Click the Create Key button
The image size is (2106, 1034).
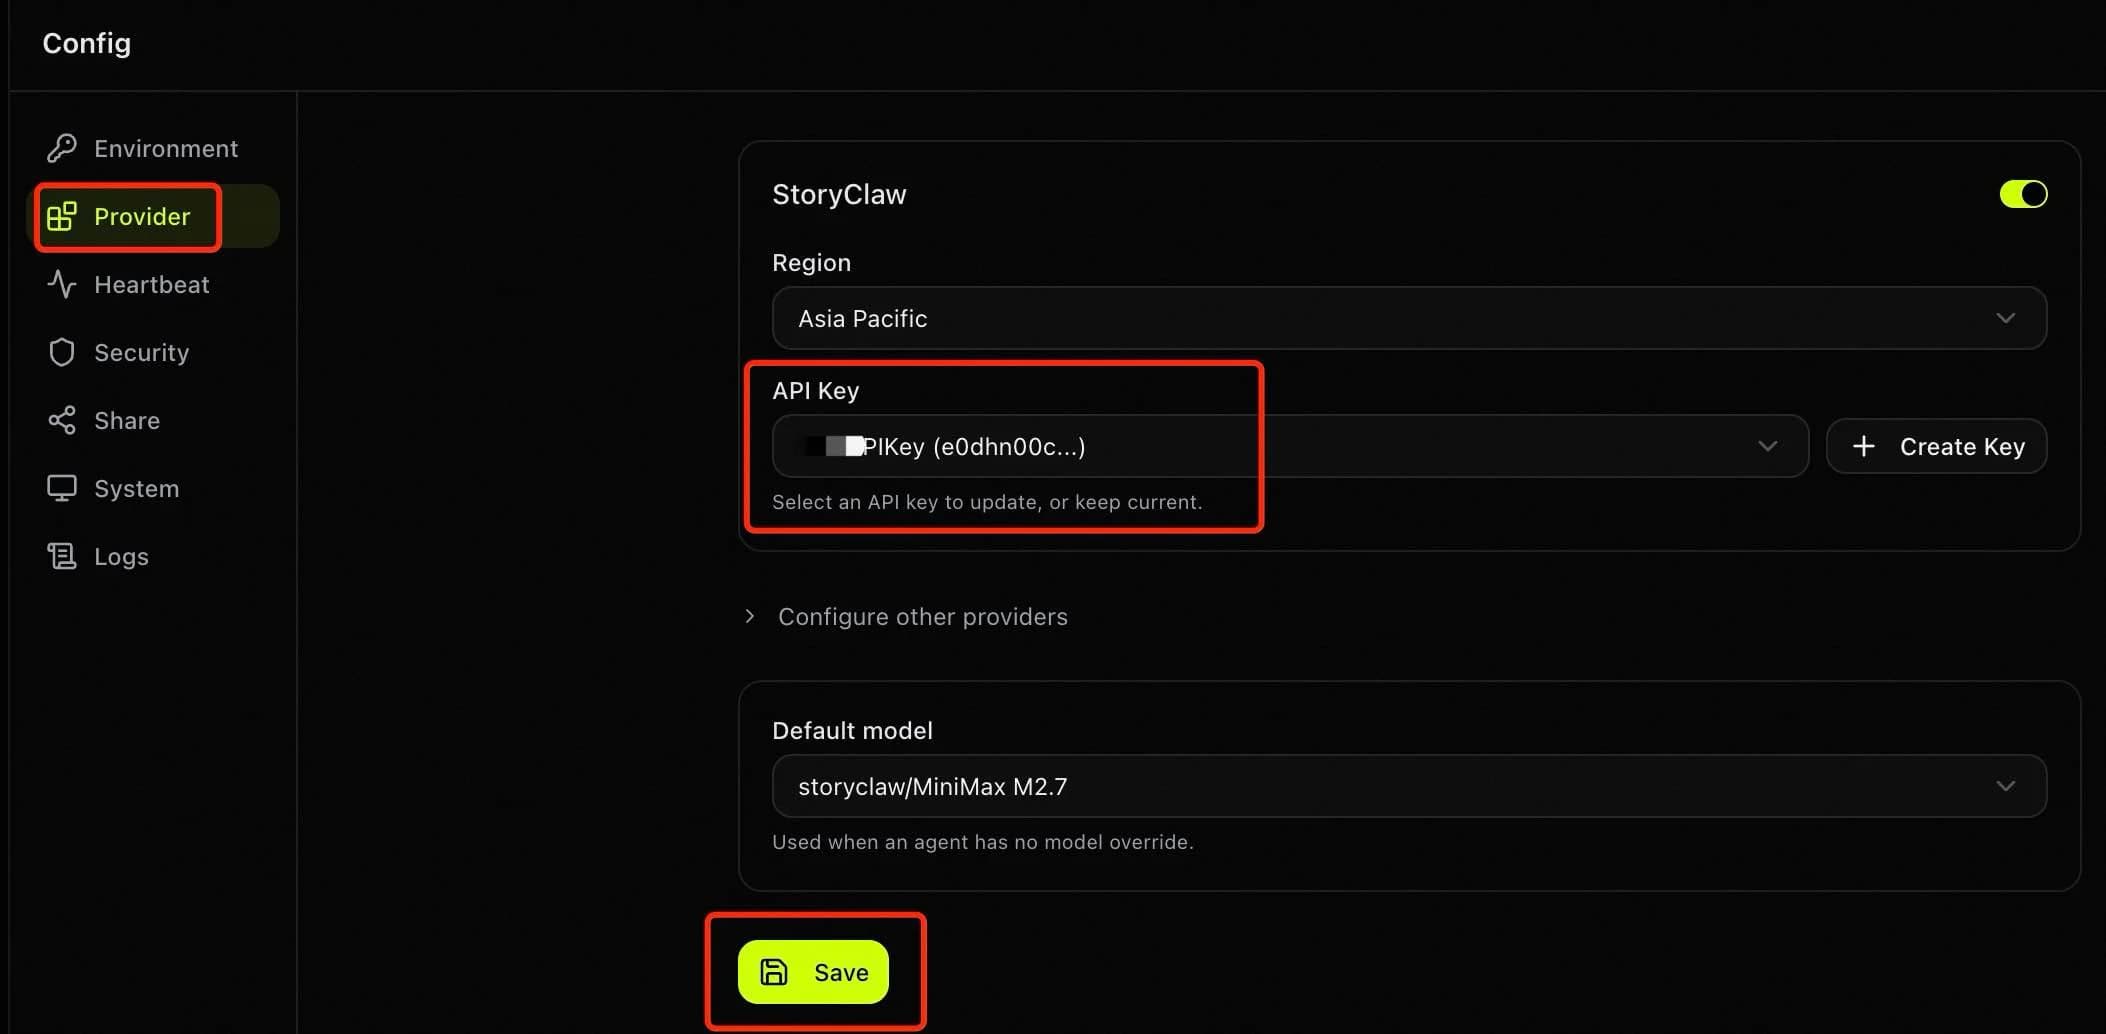[1936, 446]
